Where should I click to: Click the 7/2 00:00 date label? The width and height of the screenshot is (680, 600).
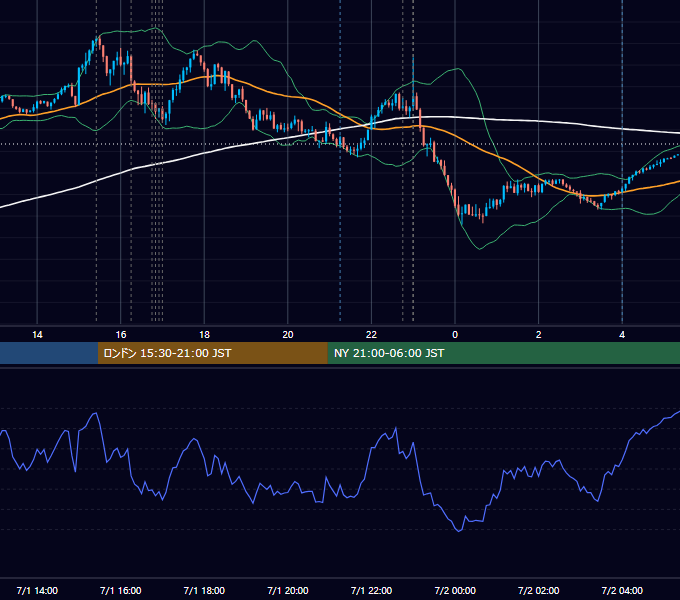[x=455, y=590]
